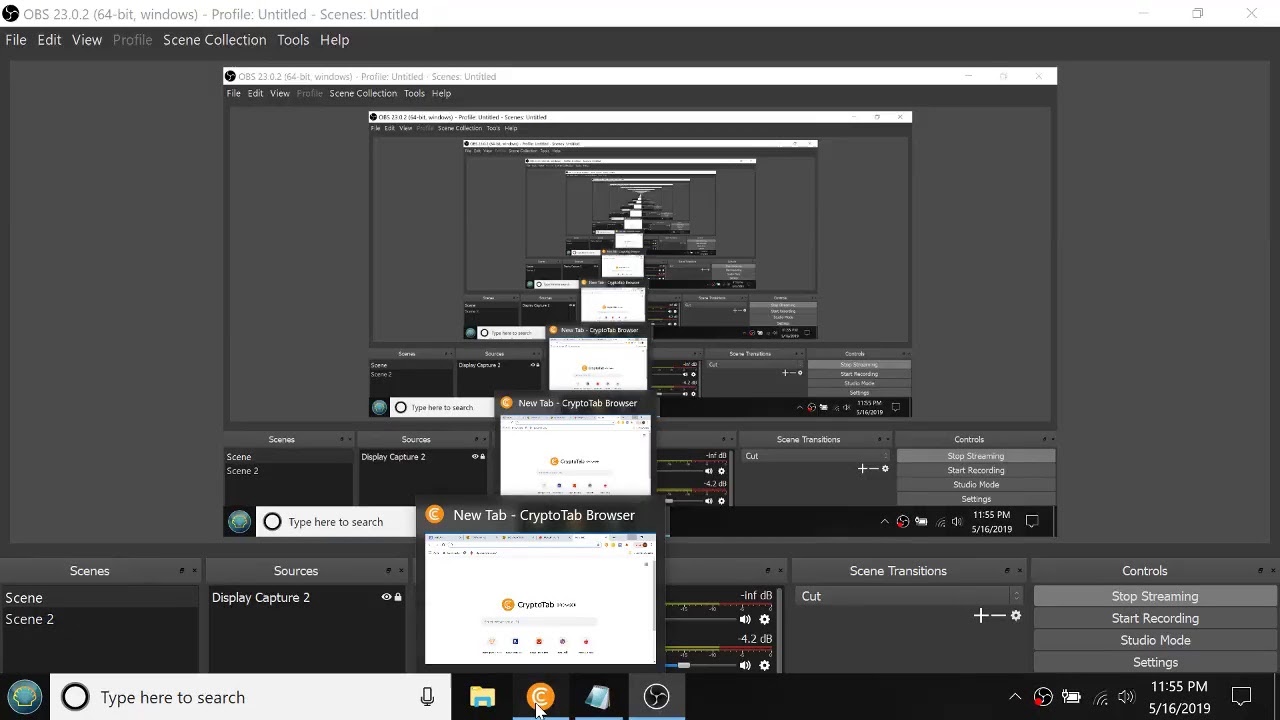Click the Start Recording button

click(1155, 618)
